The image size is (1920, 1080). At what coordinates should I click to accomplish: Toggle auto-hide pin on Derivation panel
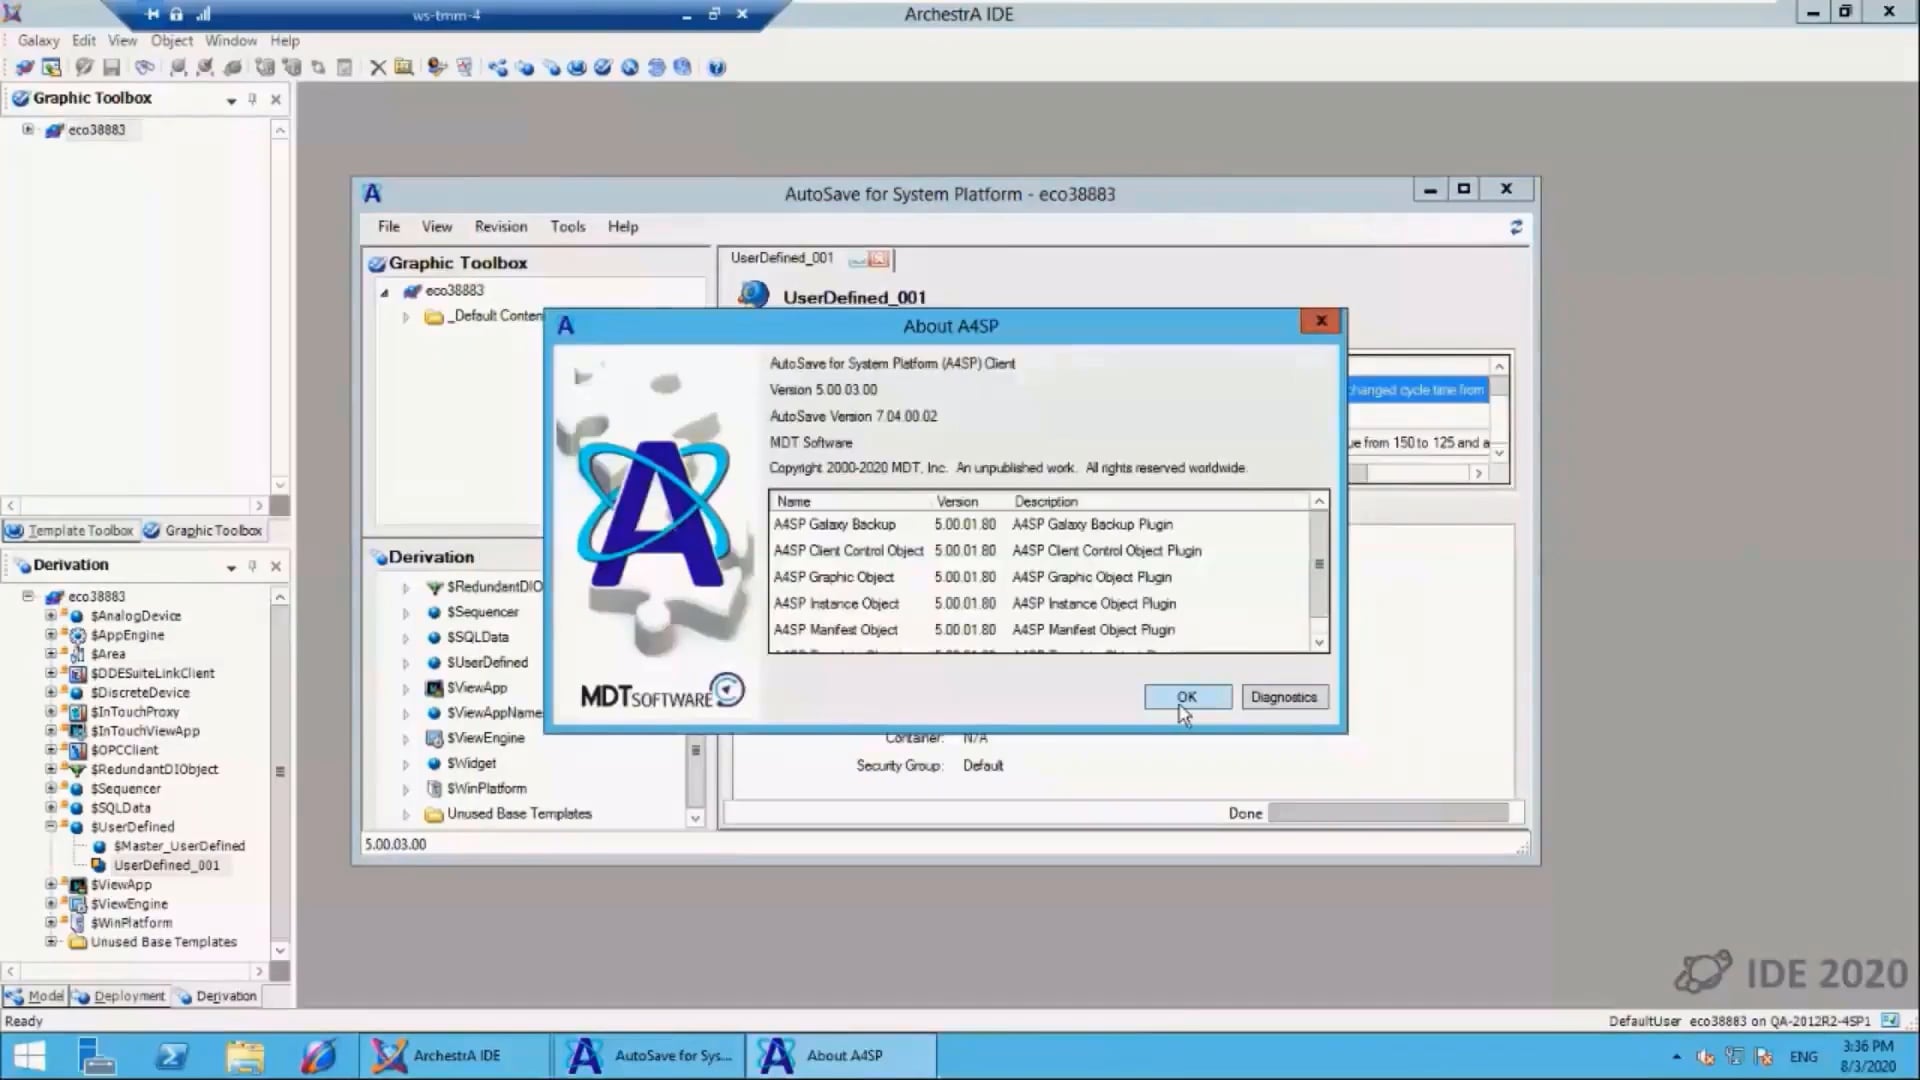click(252, 566)
